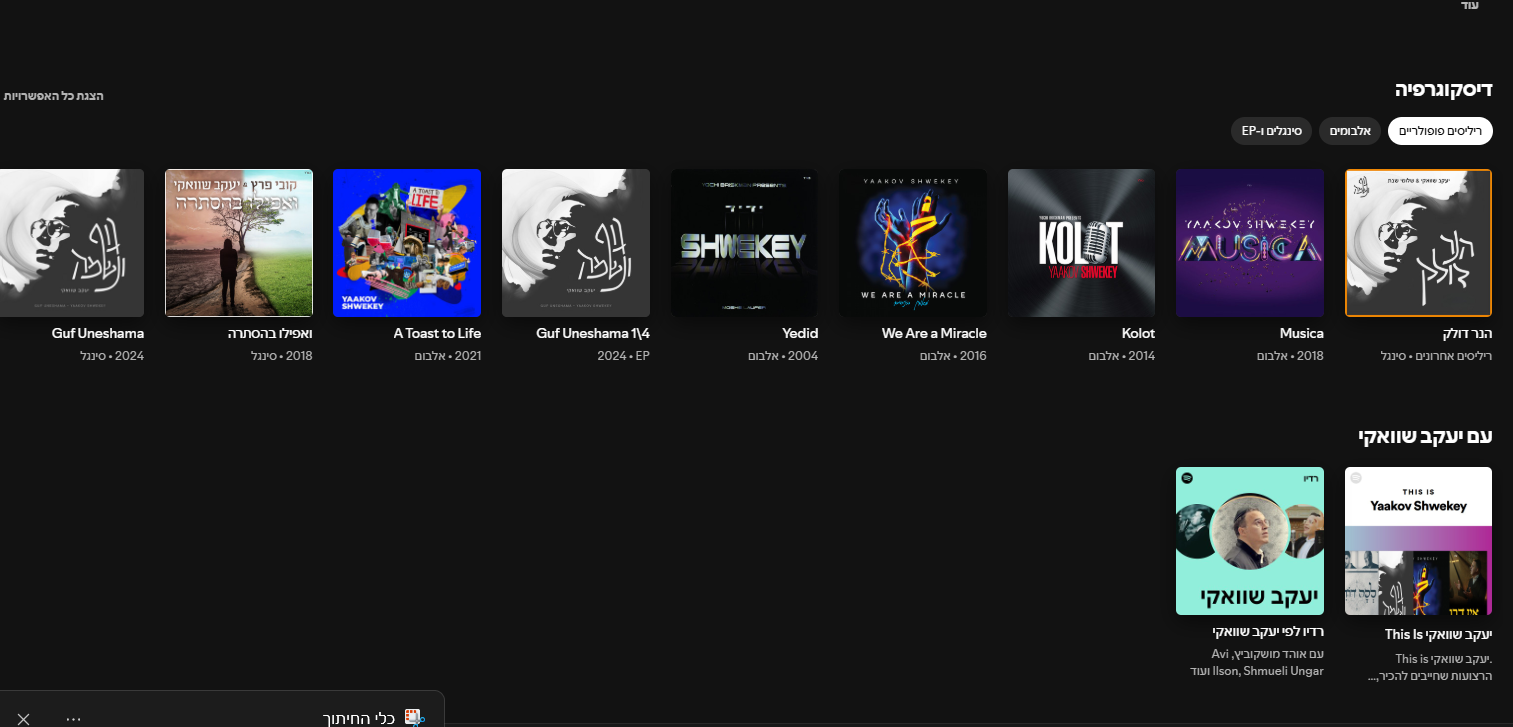Click the "עם יעקב שוואקי" section heading
Screen dimensions: 1513x727
pos(1425,436)
